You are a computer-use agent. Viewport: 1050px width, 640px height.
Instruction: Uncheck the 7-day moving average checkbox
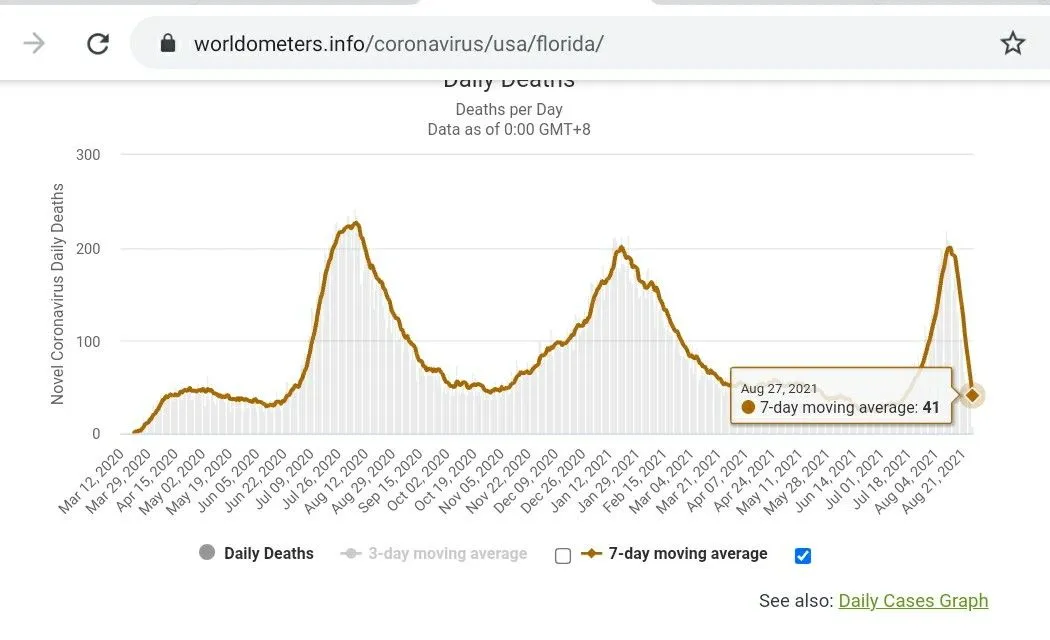[802, 556]
